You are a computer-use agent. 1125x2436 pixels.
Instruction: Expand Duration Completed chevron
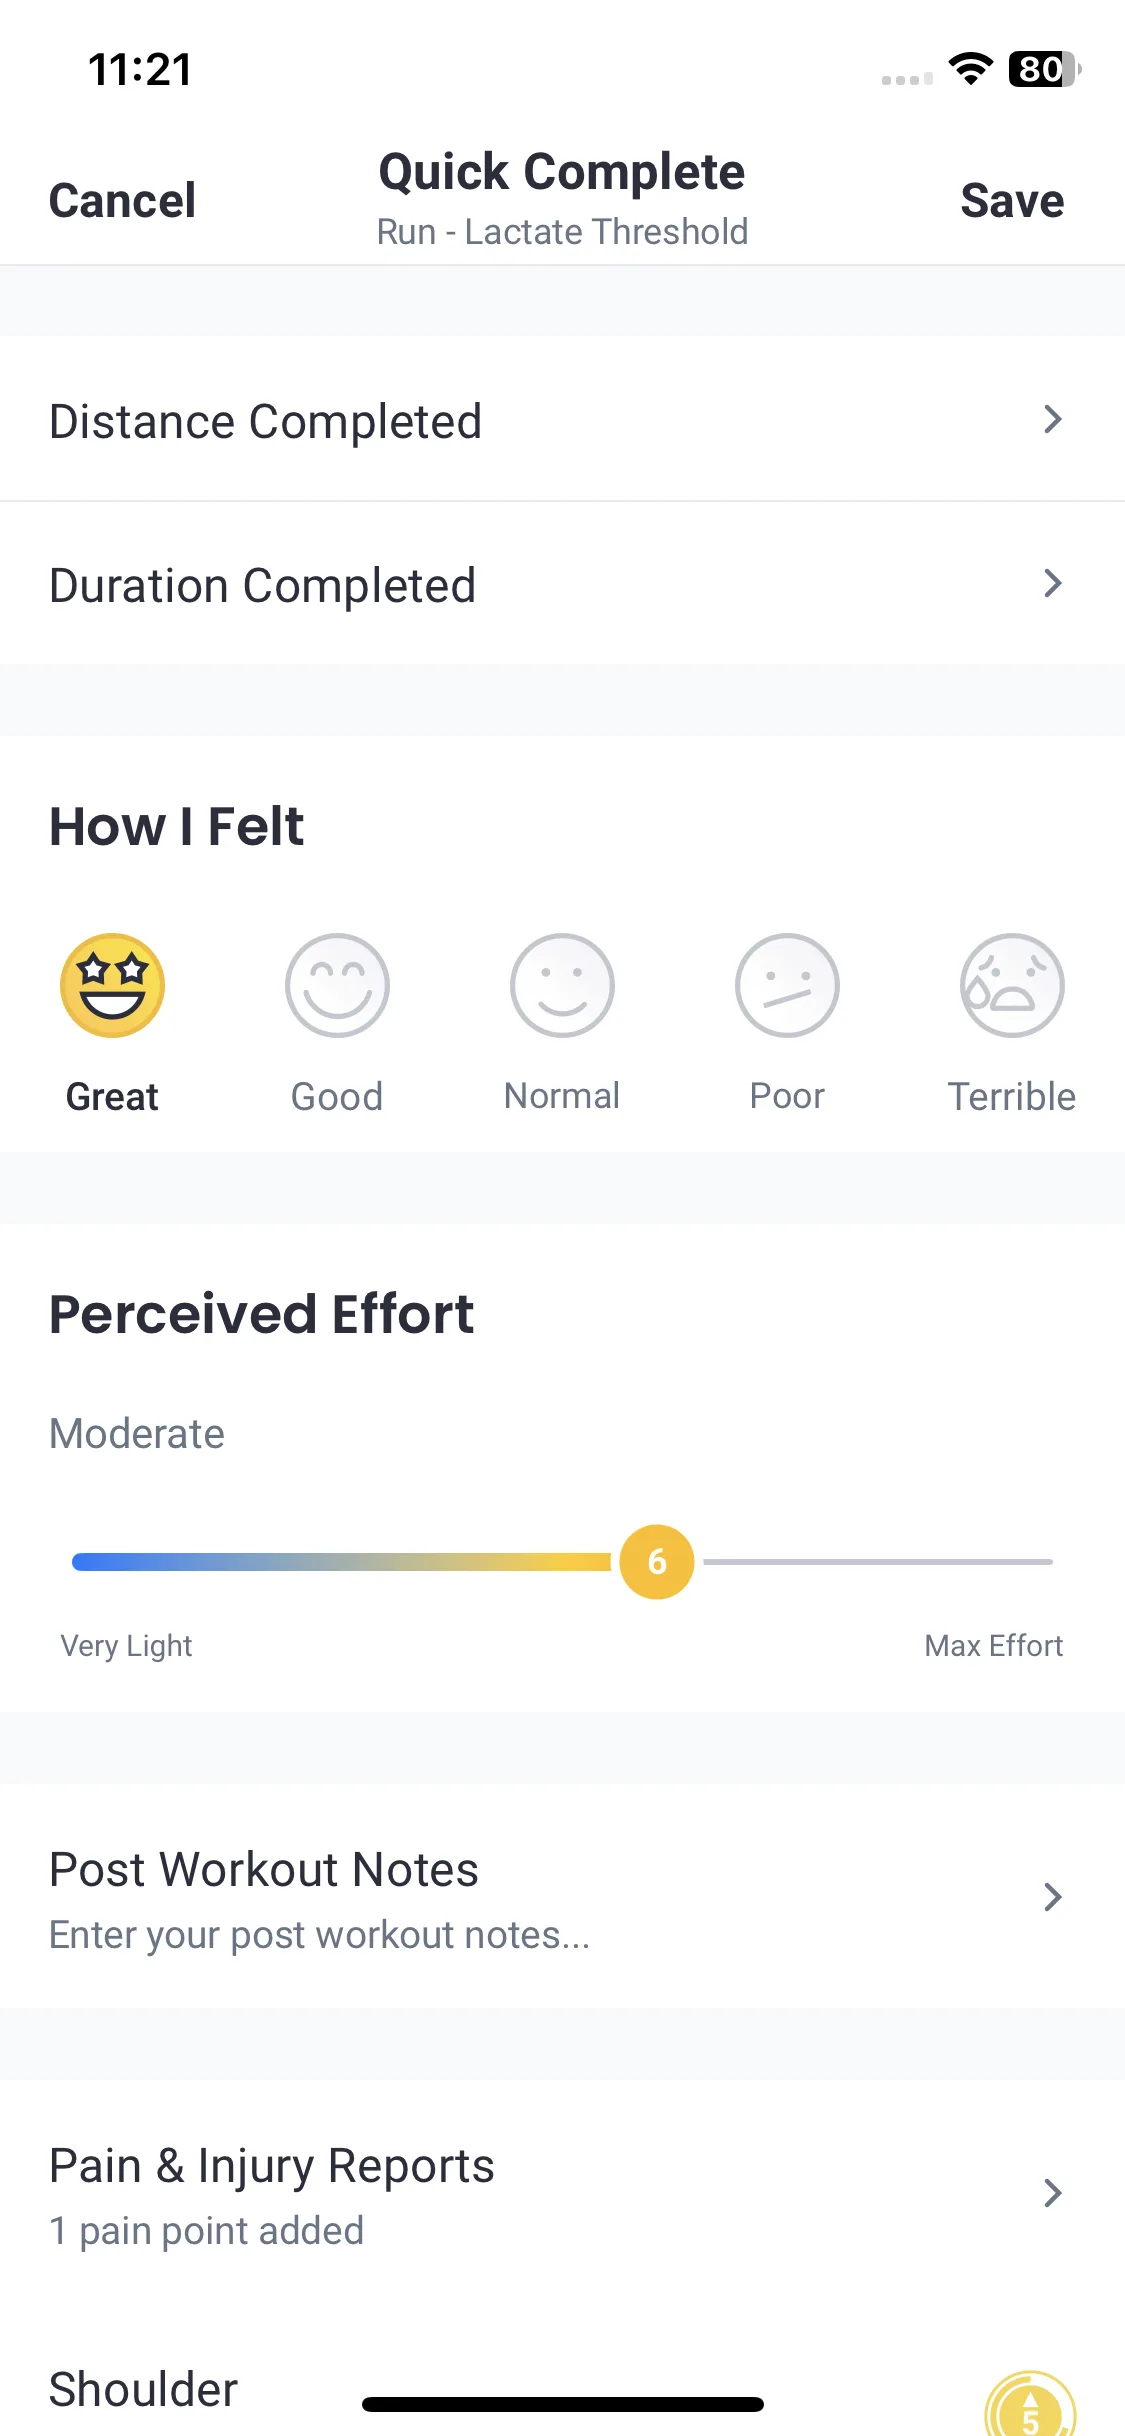pos(1052,583)
